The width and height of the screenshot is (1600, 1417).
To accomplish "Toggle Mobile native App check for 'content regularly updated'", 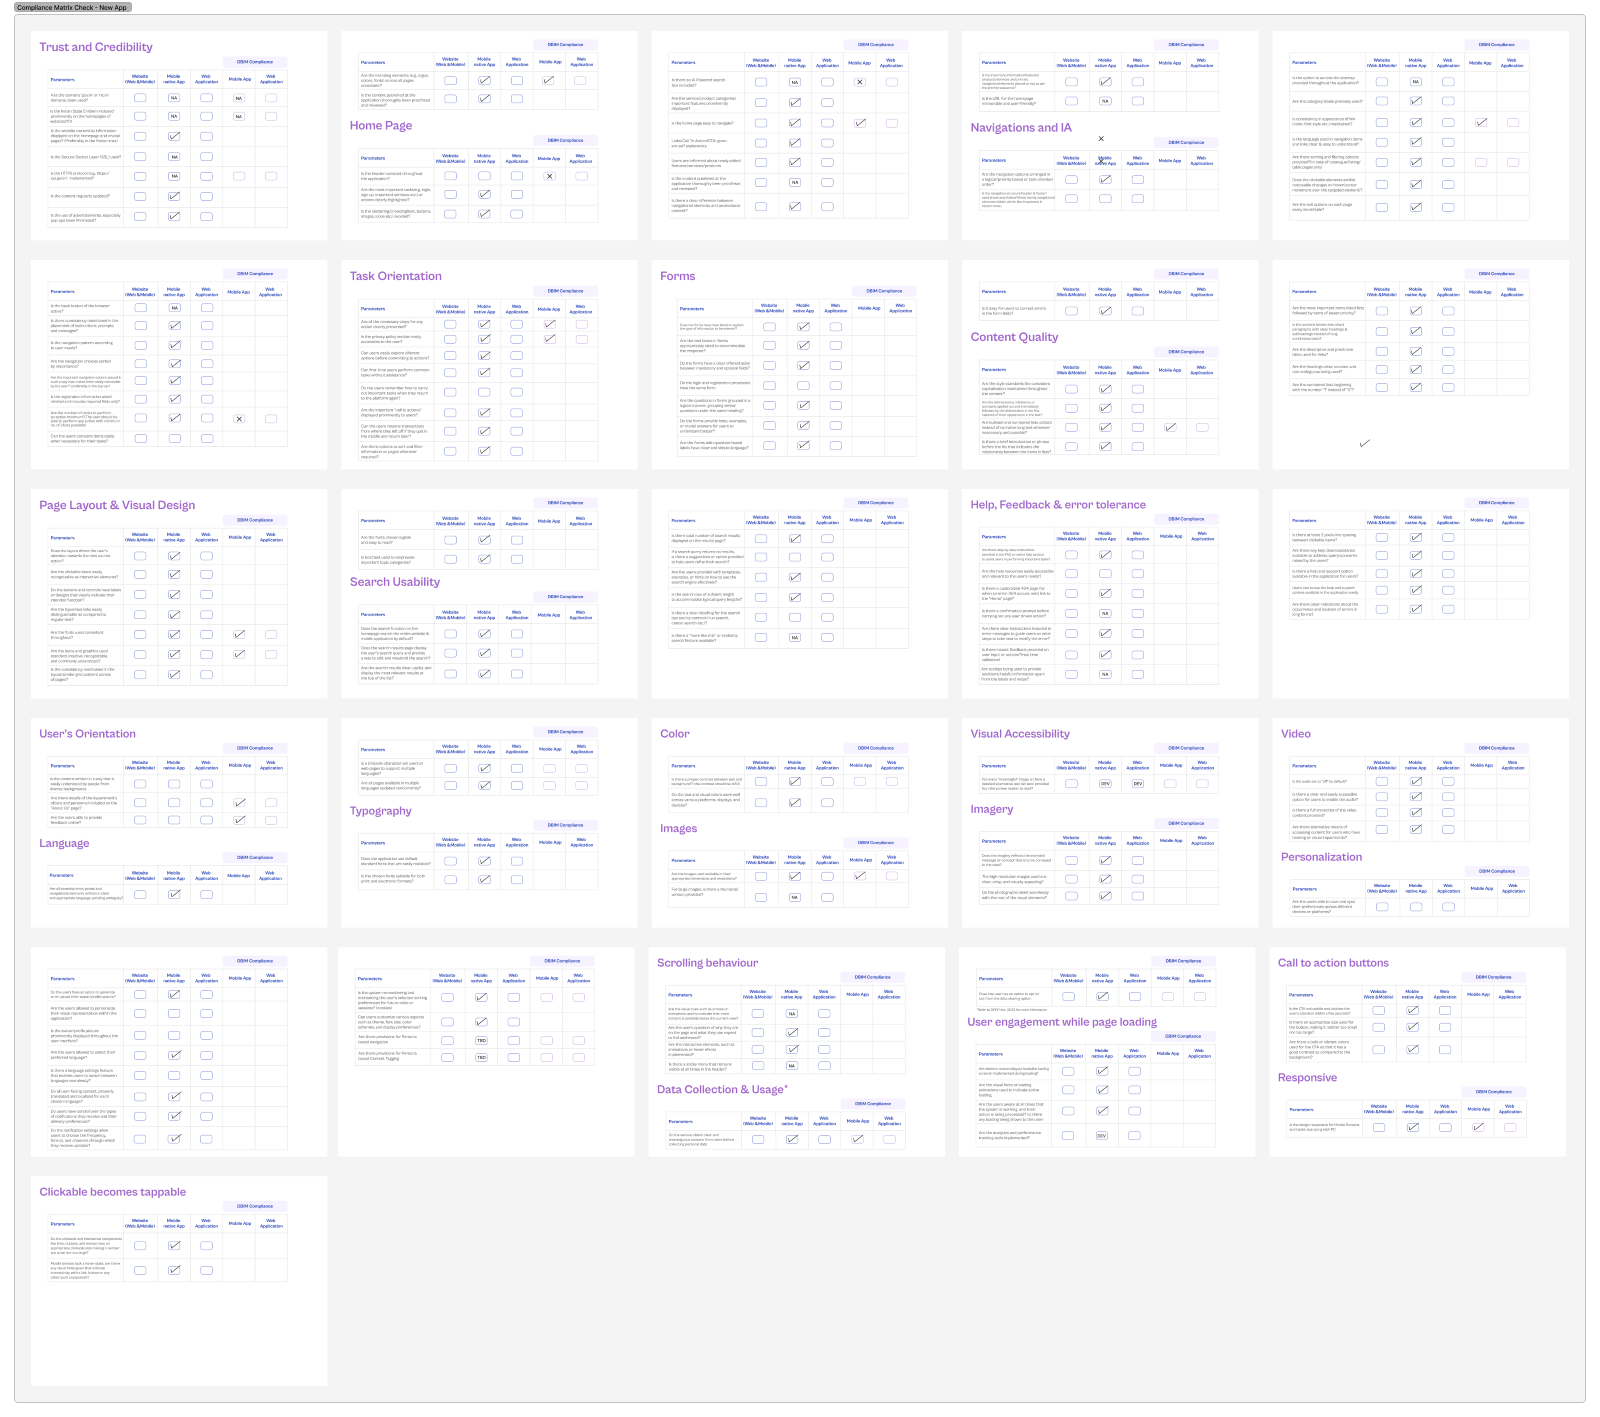I will (174, 196).
